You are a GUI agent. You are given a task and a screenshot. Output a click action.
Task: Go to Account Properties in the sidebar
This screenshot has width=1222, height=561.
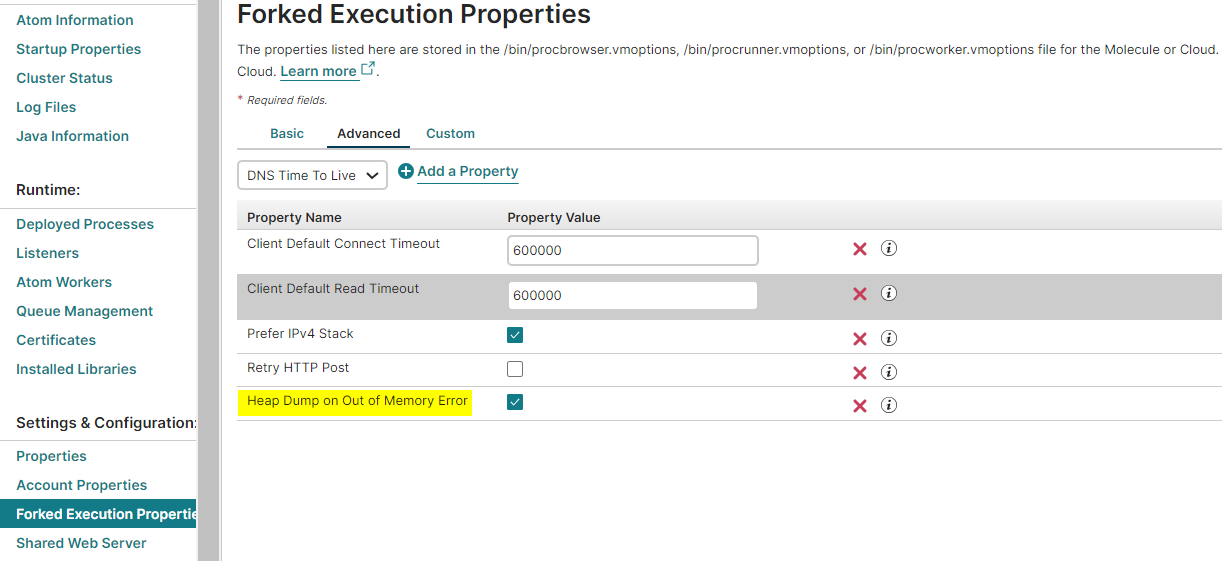(x=81, y=485)
